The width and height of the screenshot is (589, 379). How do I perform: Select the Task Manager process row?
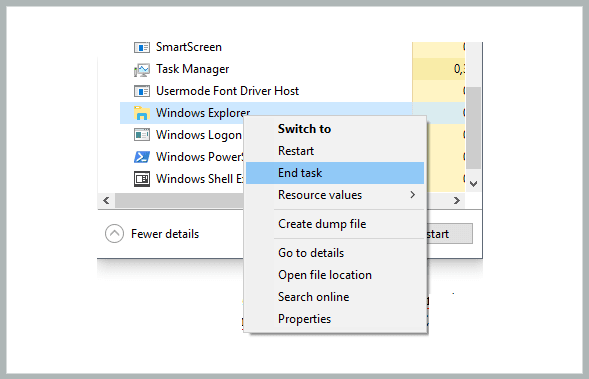(x=292, y=69)
